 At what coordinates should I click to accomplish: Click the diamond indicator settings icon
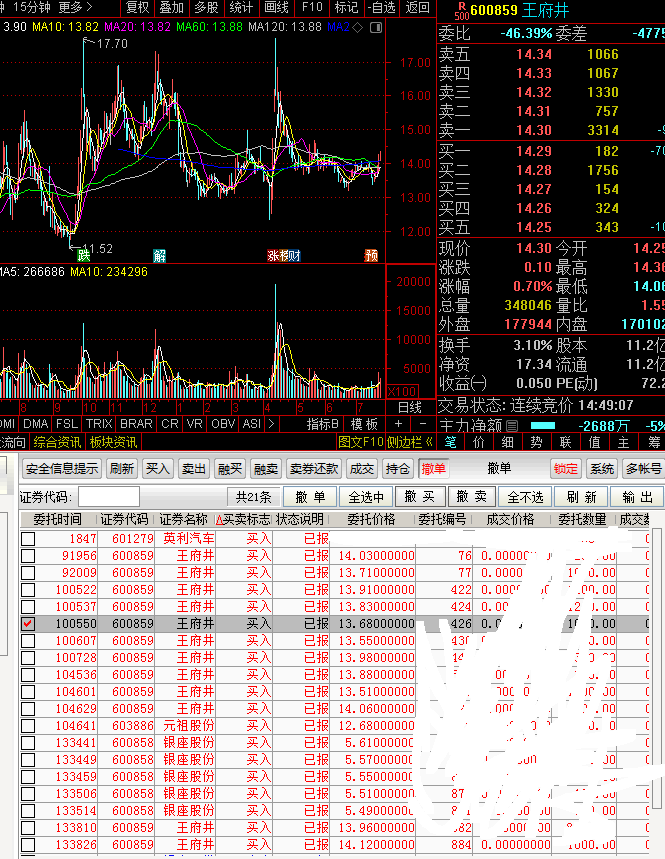[x=358, y=27]
